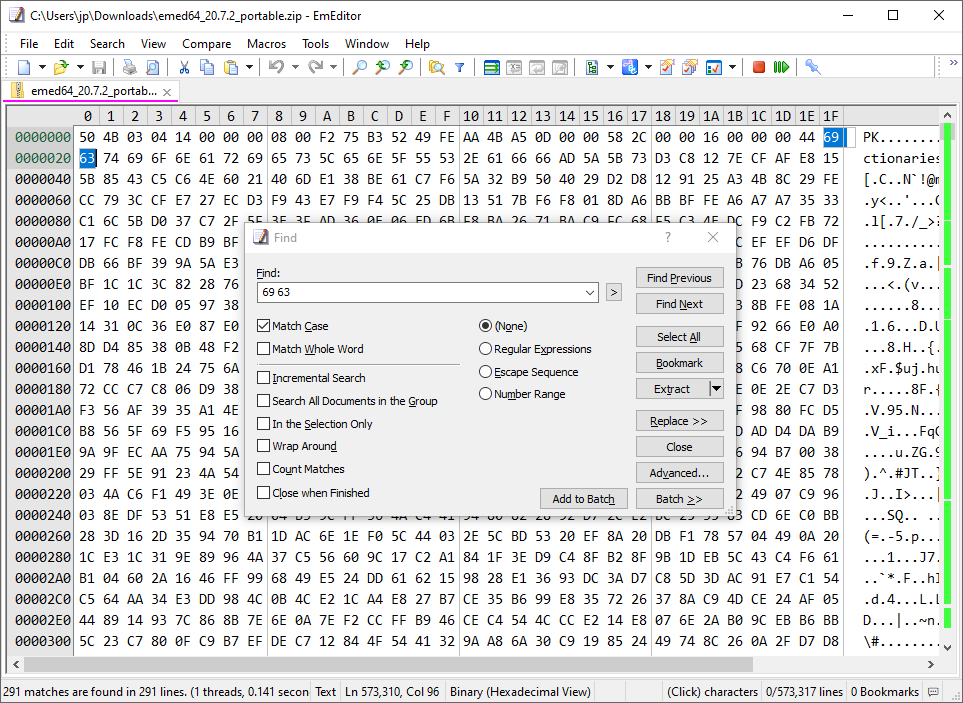Viewport: 963px width, 703px height.
Task: Select the Wrap by Characters toolbar icon
Action: (514, 67)
